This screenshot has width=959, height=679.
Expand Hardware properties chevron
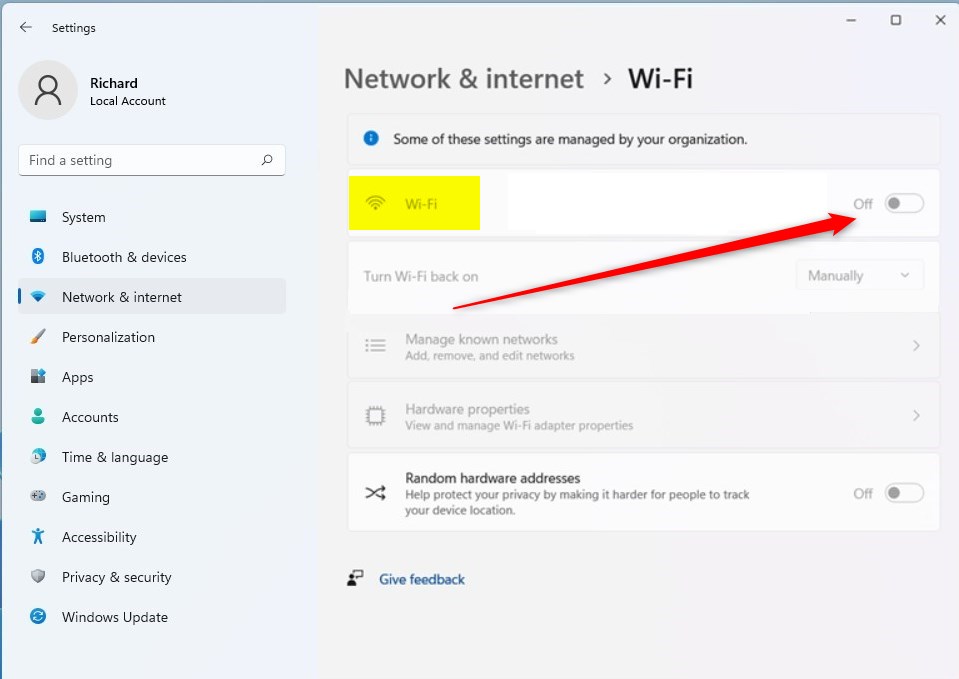point(916,416)
